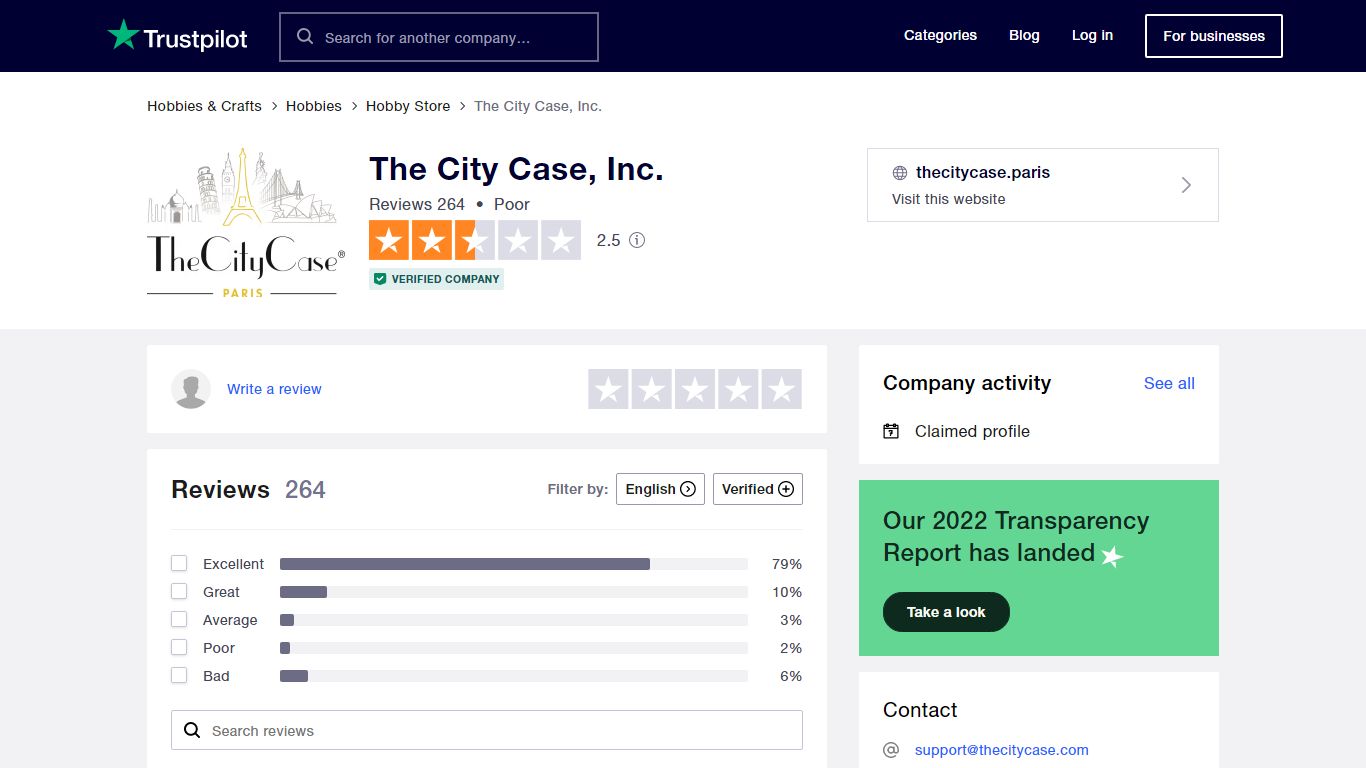This screenshot has height=768, width=1366.
Task: Open Blog in the top navigation
Action: pos(1024,35)
